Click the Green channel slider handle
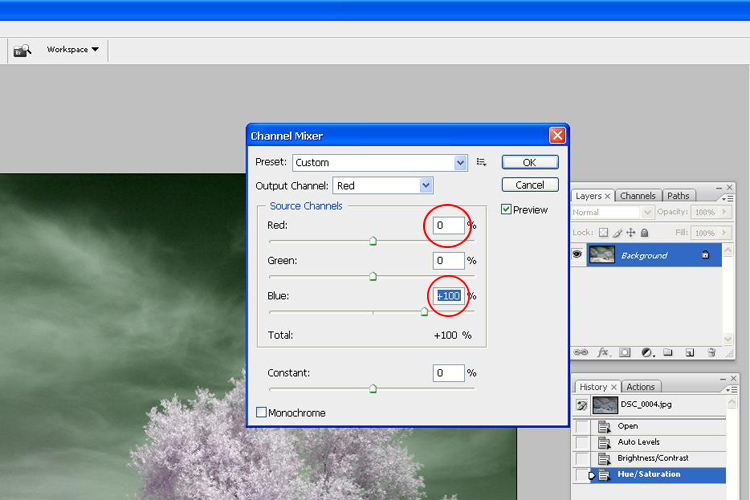The image size is (750, 500). (x=373, y=277)
